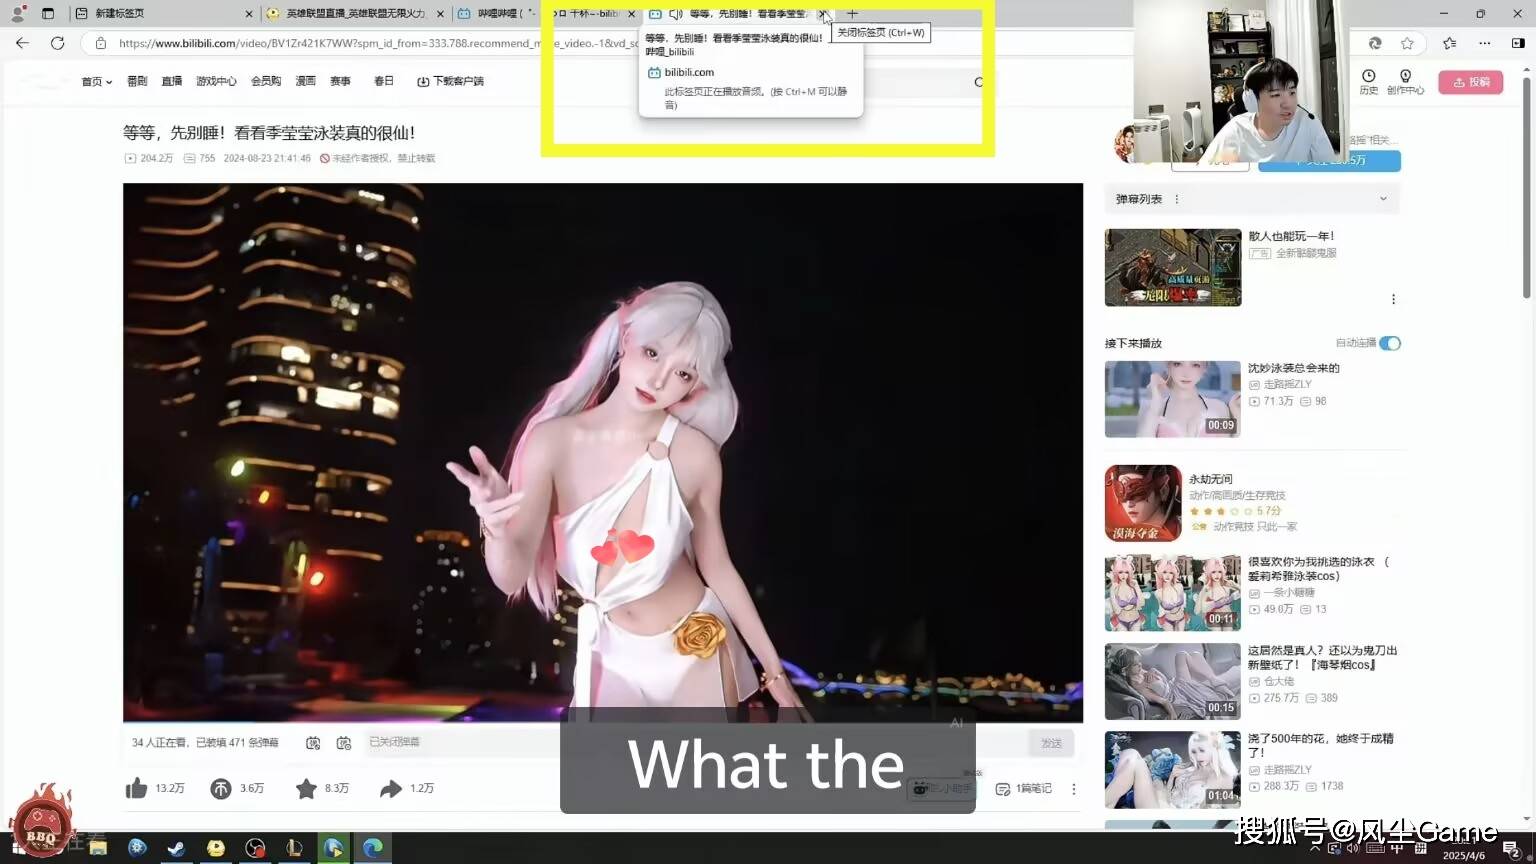Share the video with arrow icon
Image resolution: width=1536 pixels, height=864 pixels.
tap(391, 788)
